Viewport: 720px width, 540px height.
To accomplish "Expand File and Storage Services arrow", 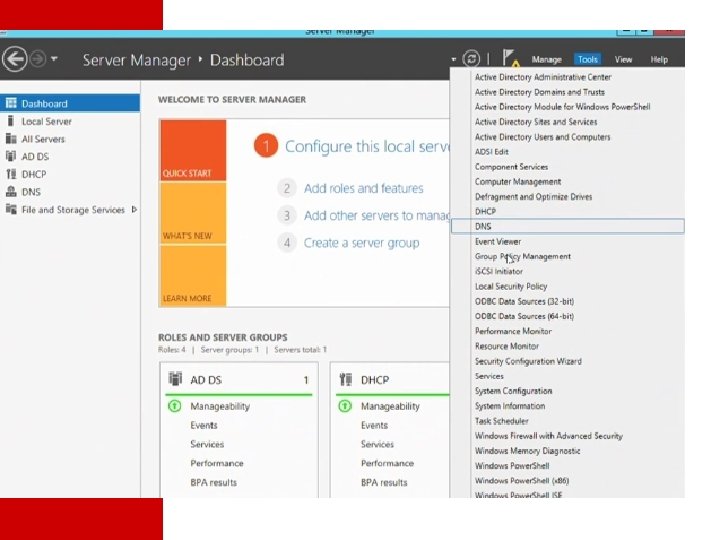I will click(134, 209).
